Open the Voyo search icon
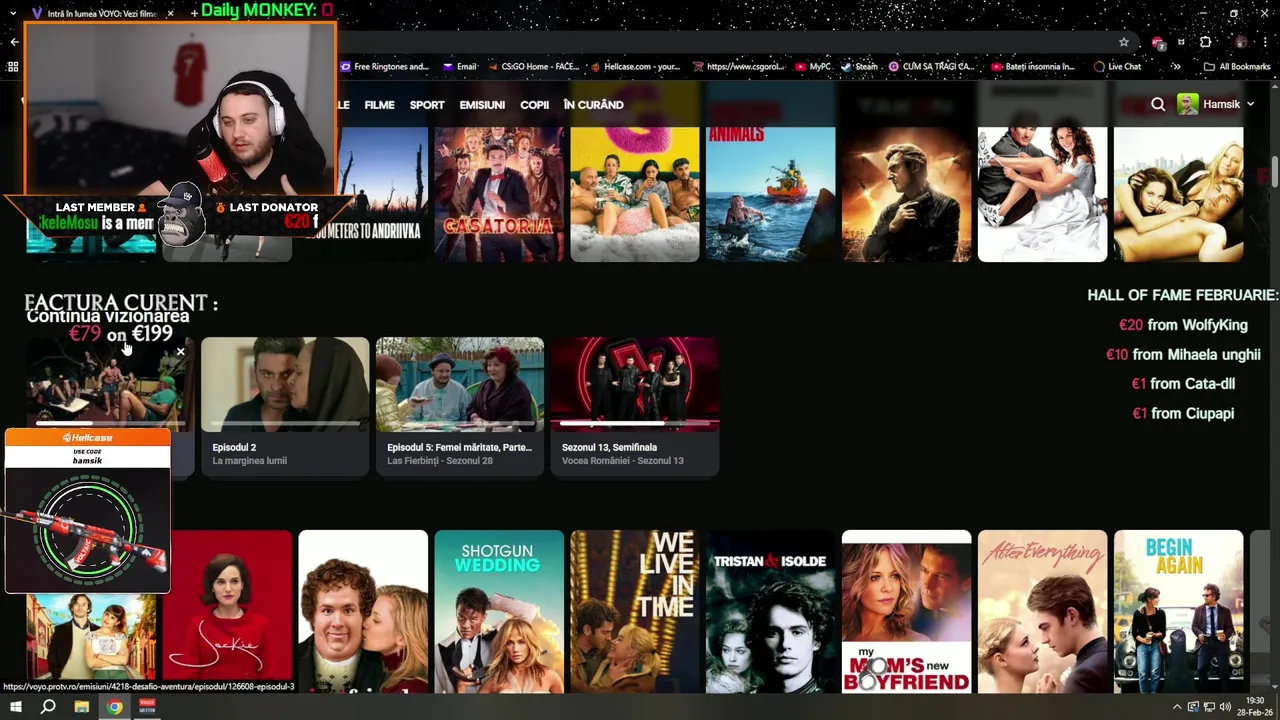Screen dimensions: 1280x720 1158,104
